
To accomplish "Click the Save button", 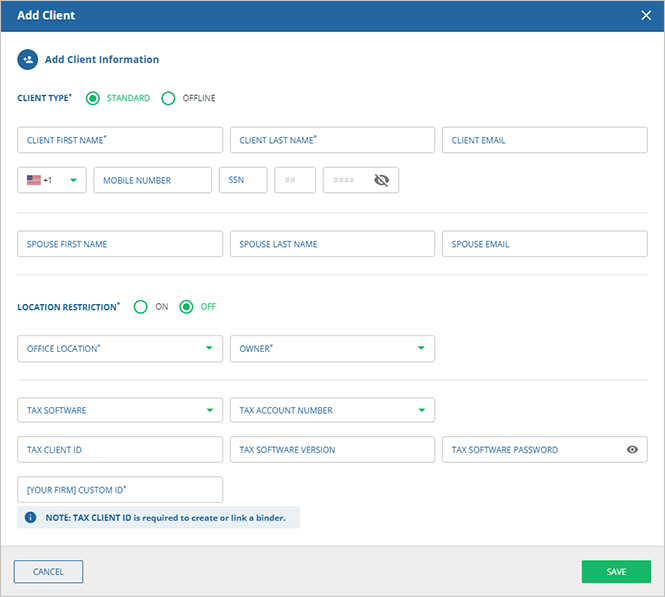I will pos(616,572).
